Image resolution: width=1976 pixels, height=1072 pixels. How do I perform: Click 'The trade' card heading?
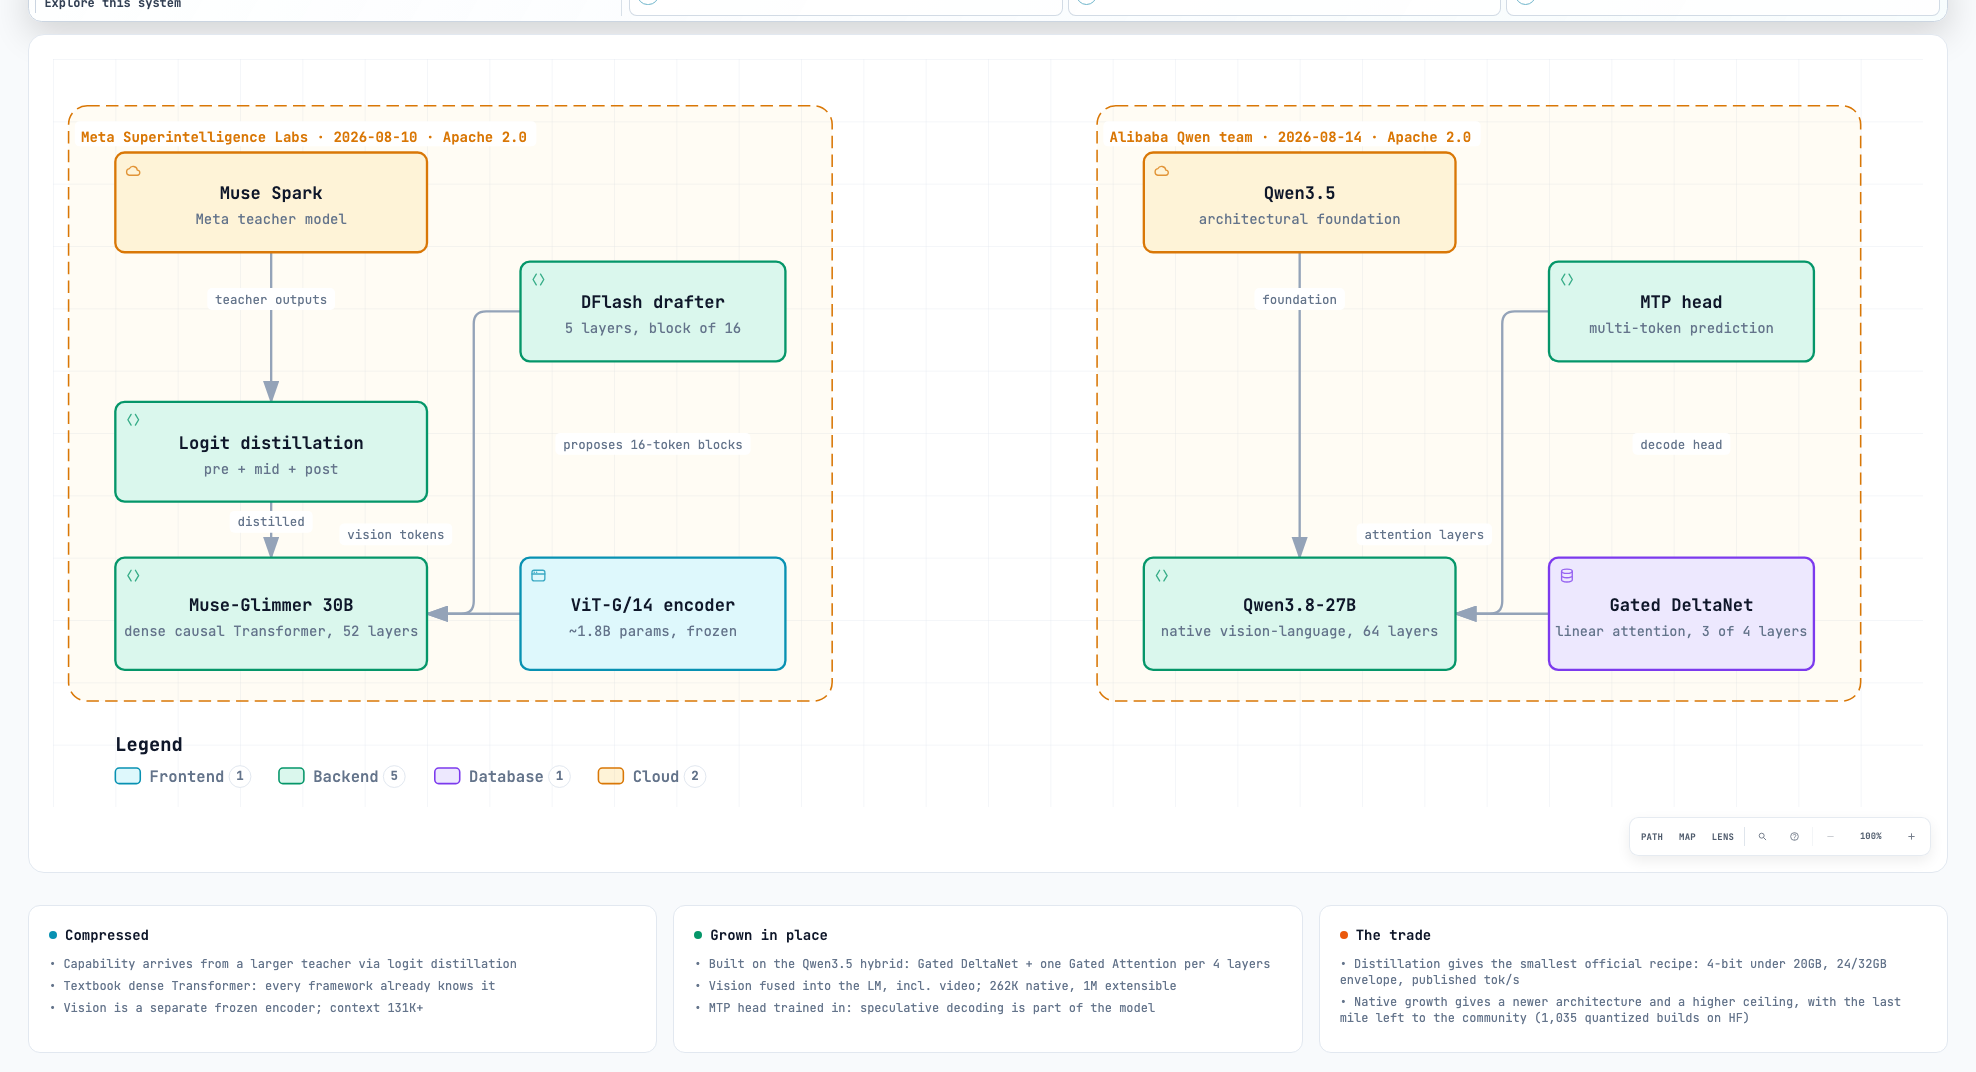pos(1393,935)
